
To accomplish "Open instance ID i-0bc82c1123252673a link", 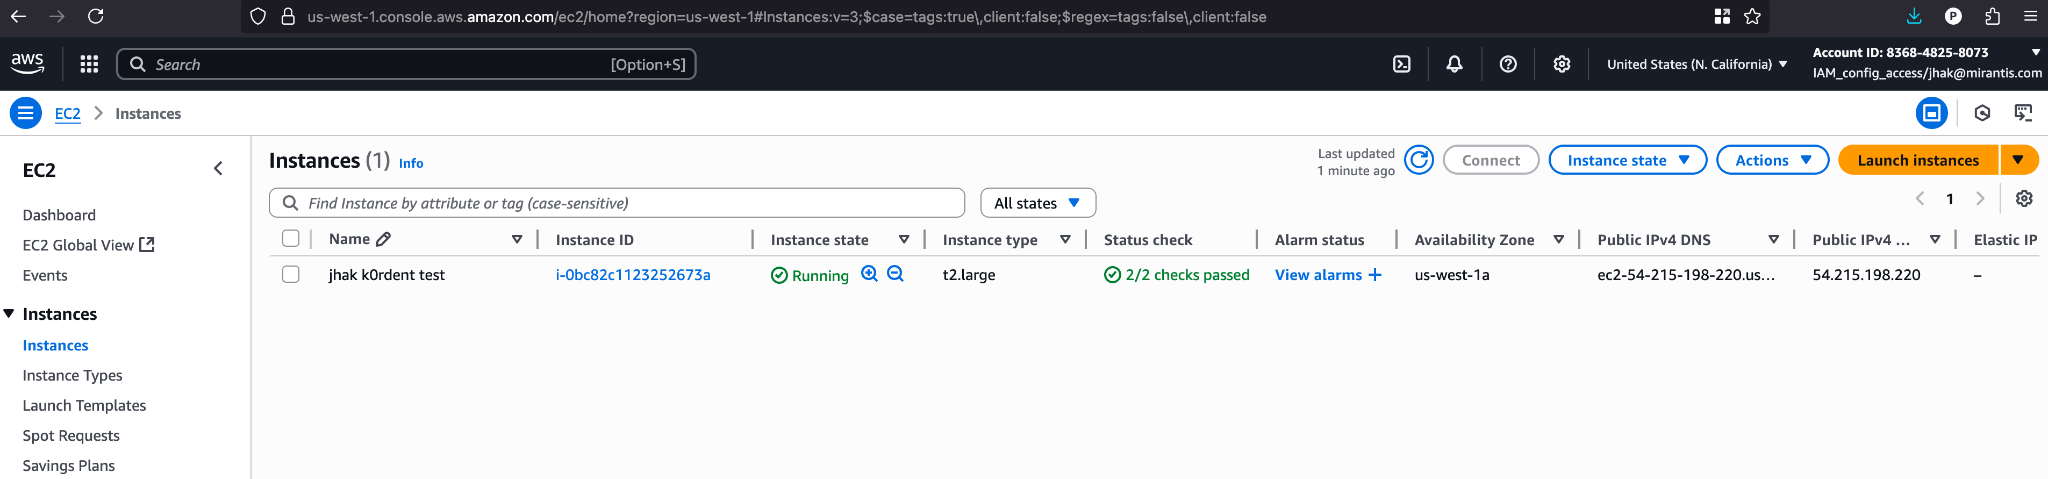I will 633,275.
